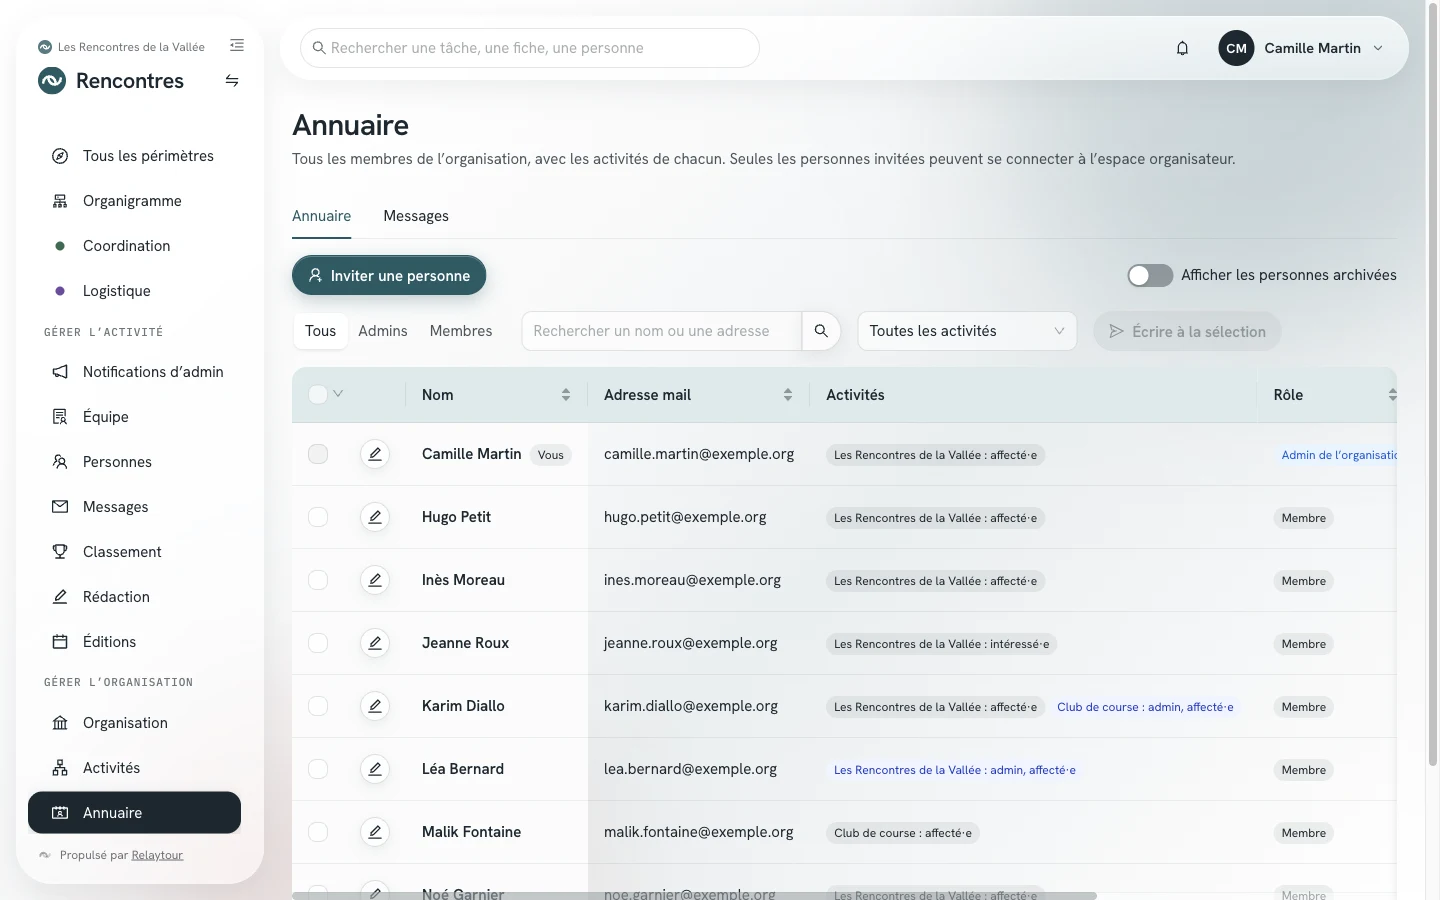Open Classement in the sidebar
This screenshot has width=1440, height=900.
(x=134, y=552)
